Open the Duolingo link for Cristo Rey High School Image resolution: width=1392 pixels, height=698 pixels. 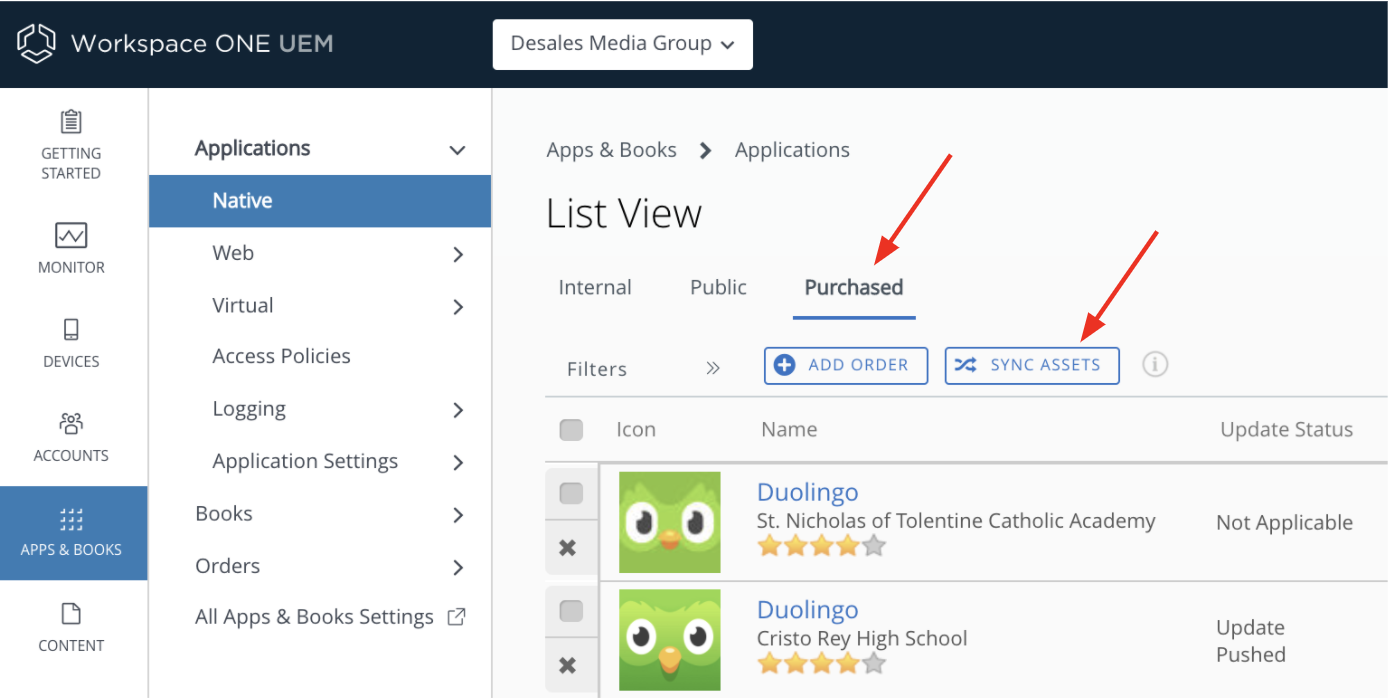[x=807, y=610]
